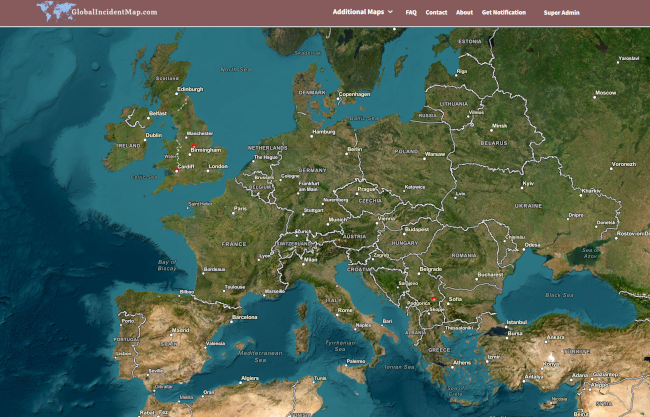
Task: Expand the chevron beside Additional Maps
Action: click(x=390, y=13)
